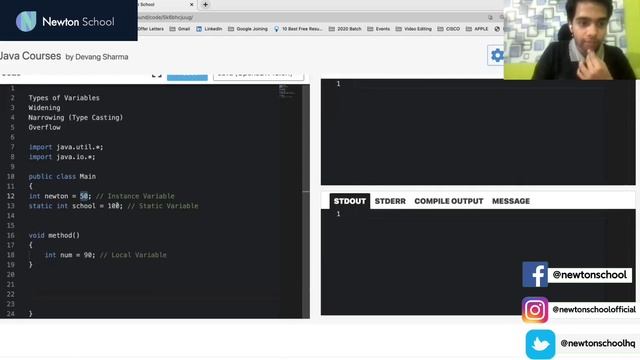Screen dimensions: 640x360
Task: Click the 'import java.io.*;' line
Action: click(62, 157)
